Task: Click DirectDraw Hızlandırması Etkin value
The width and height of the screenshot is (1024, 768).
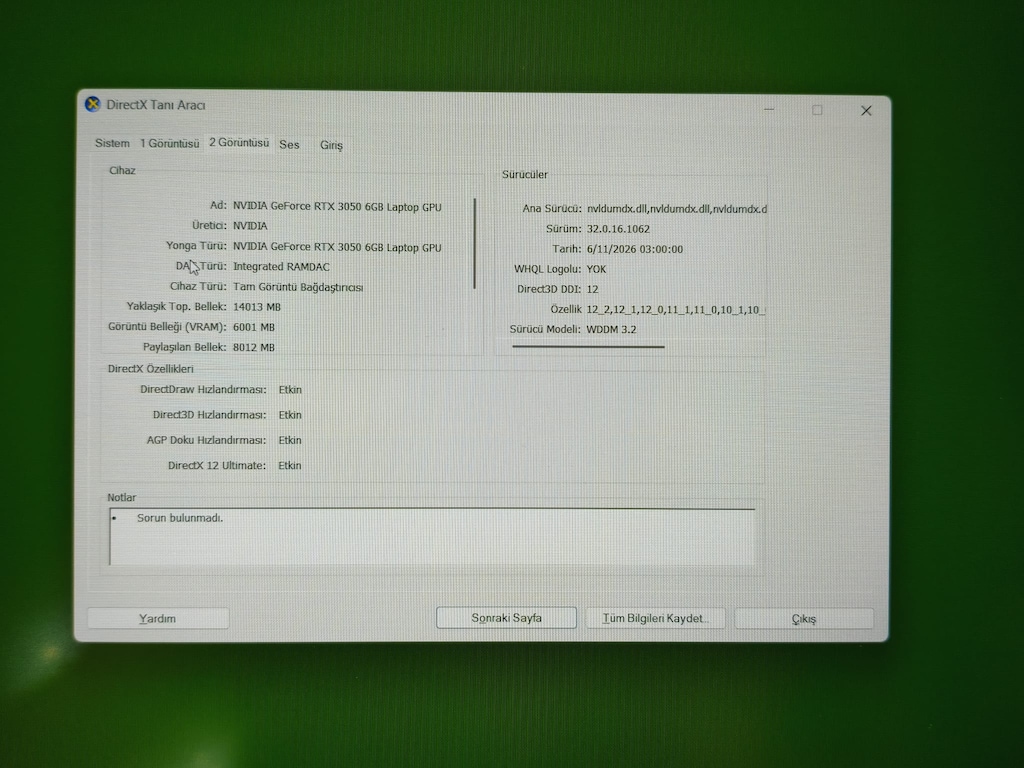Action: 290,390
